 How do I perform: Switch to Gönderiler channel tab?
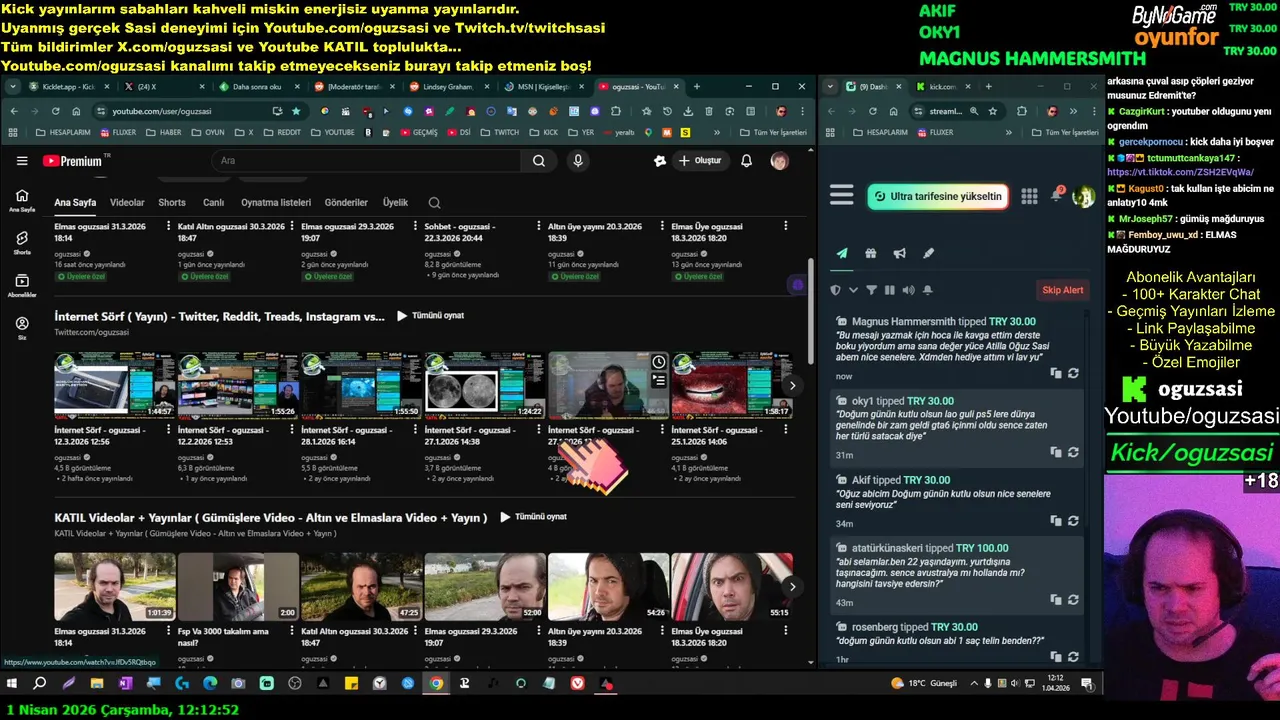coord(346,203)
